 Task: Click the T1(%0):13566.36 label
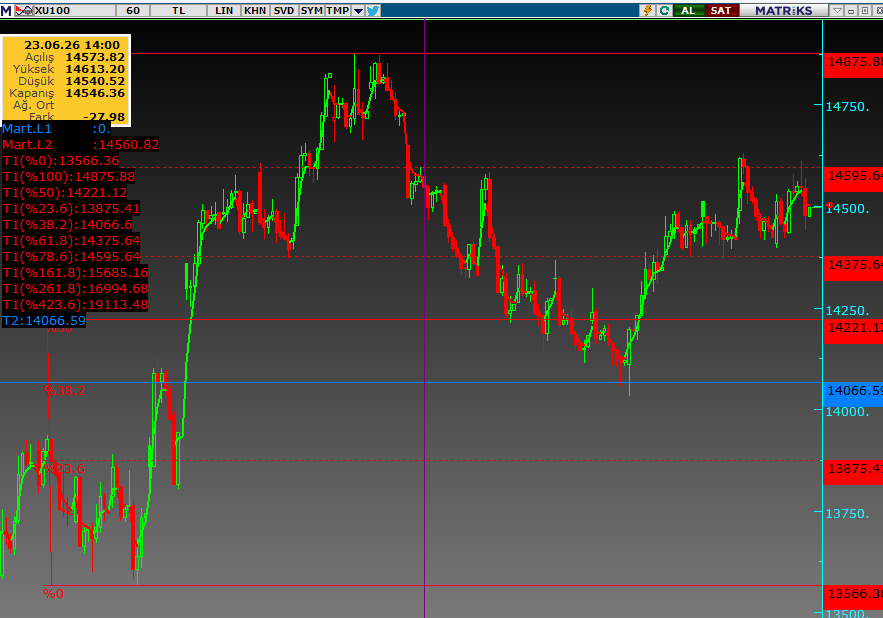(x=61, y=161)
